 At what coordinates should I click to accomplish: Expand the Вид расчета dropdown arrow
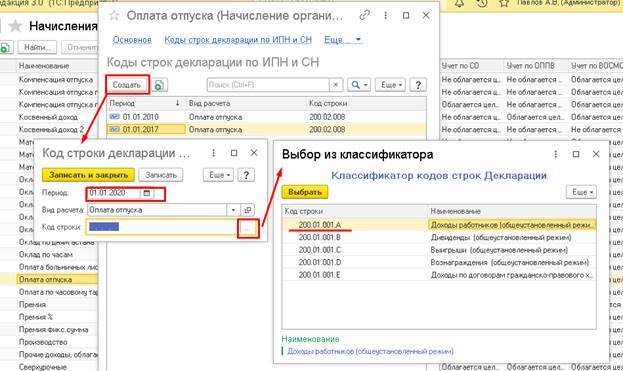point(233,210)
